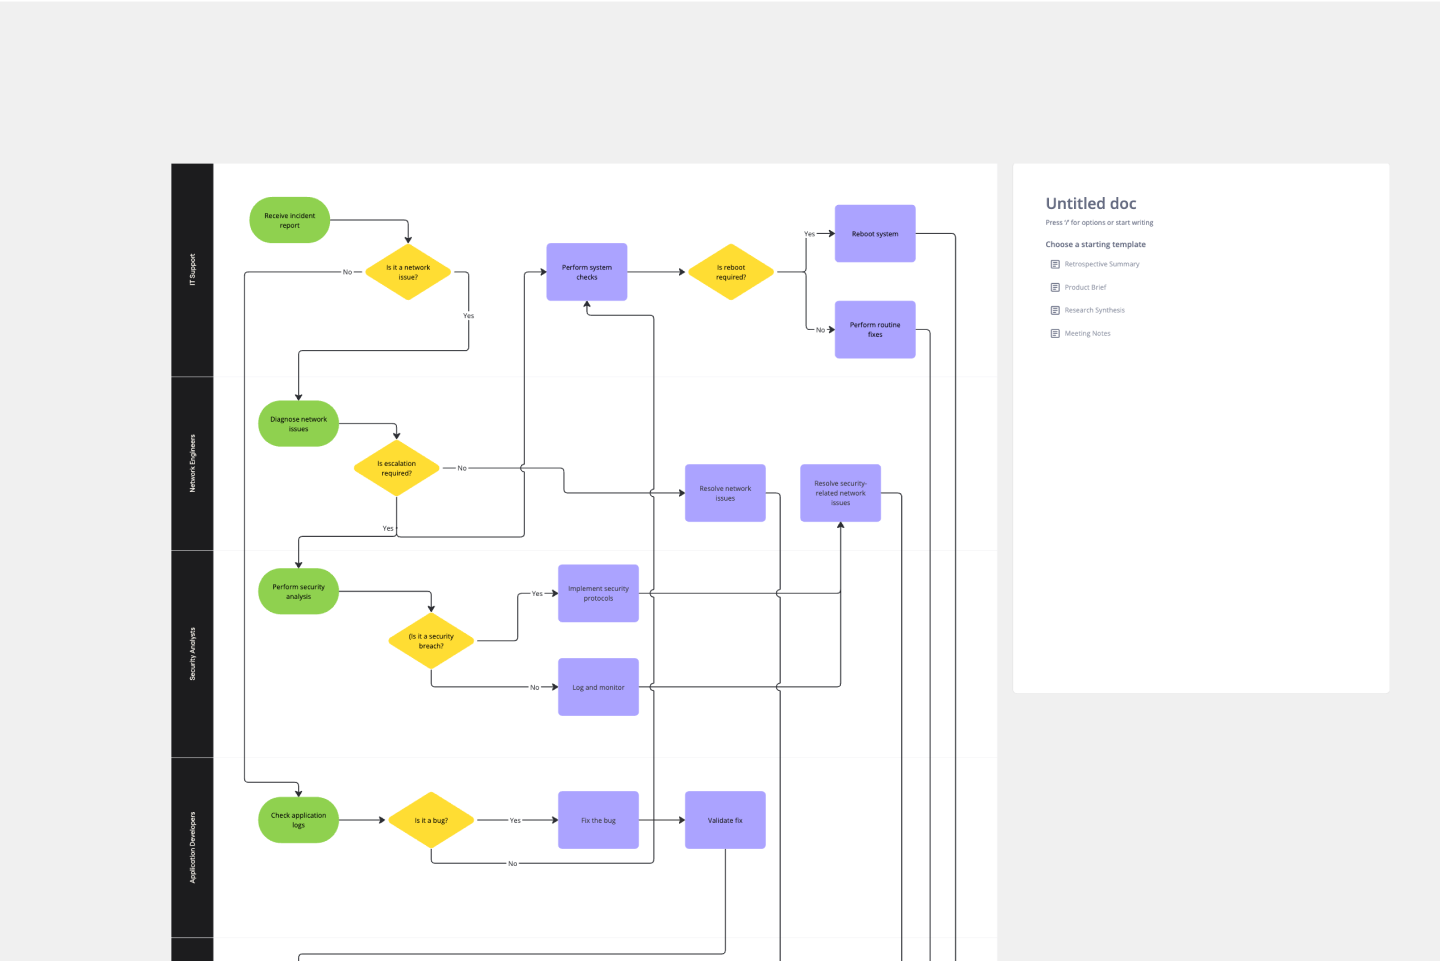
Task: Click the Untitled doc title field
Action: [x=1091, y=204]
